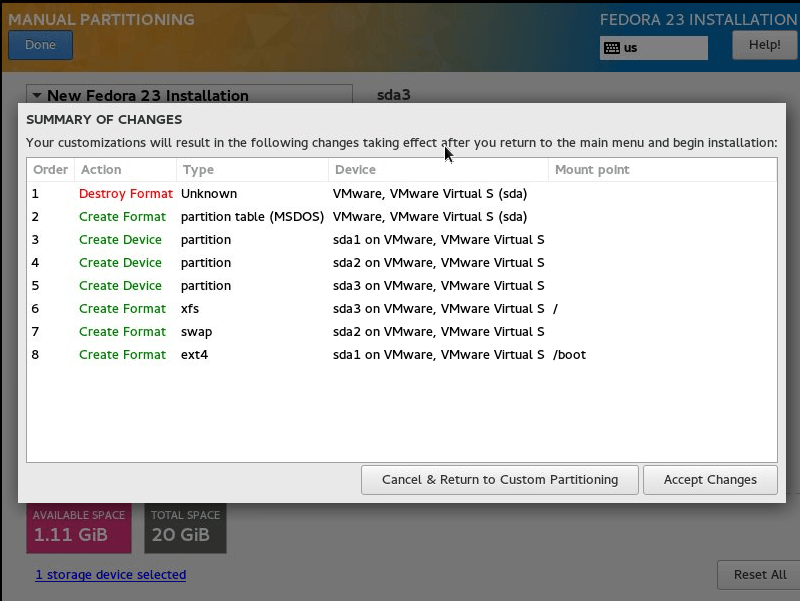This screenshot has width=800, height=601.
Task: Click VMware Virtual S (sda) in row 1
Action: pos(430,193)
